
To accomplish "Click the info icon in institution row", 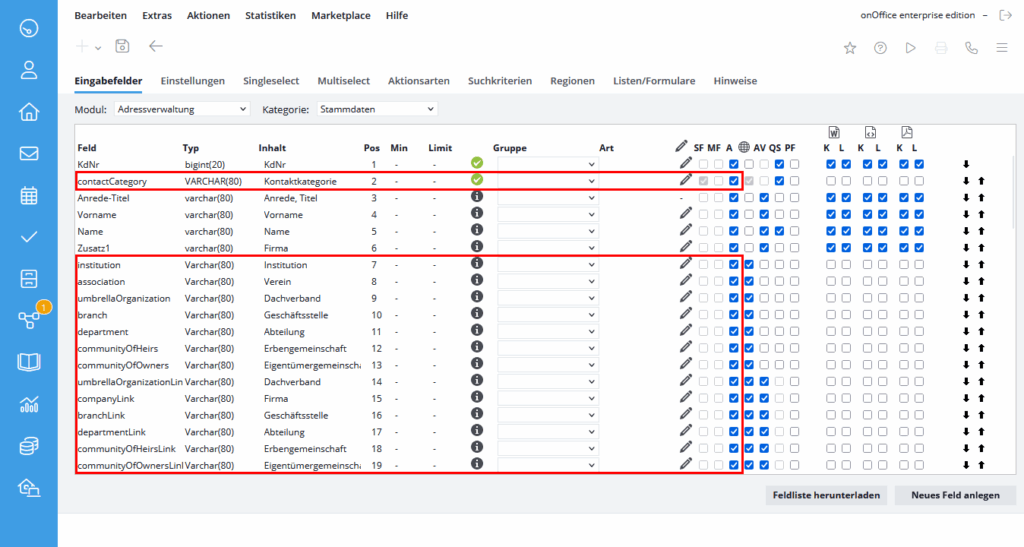I will [477, 264].
